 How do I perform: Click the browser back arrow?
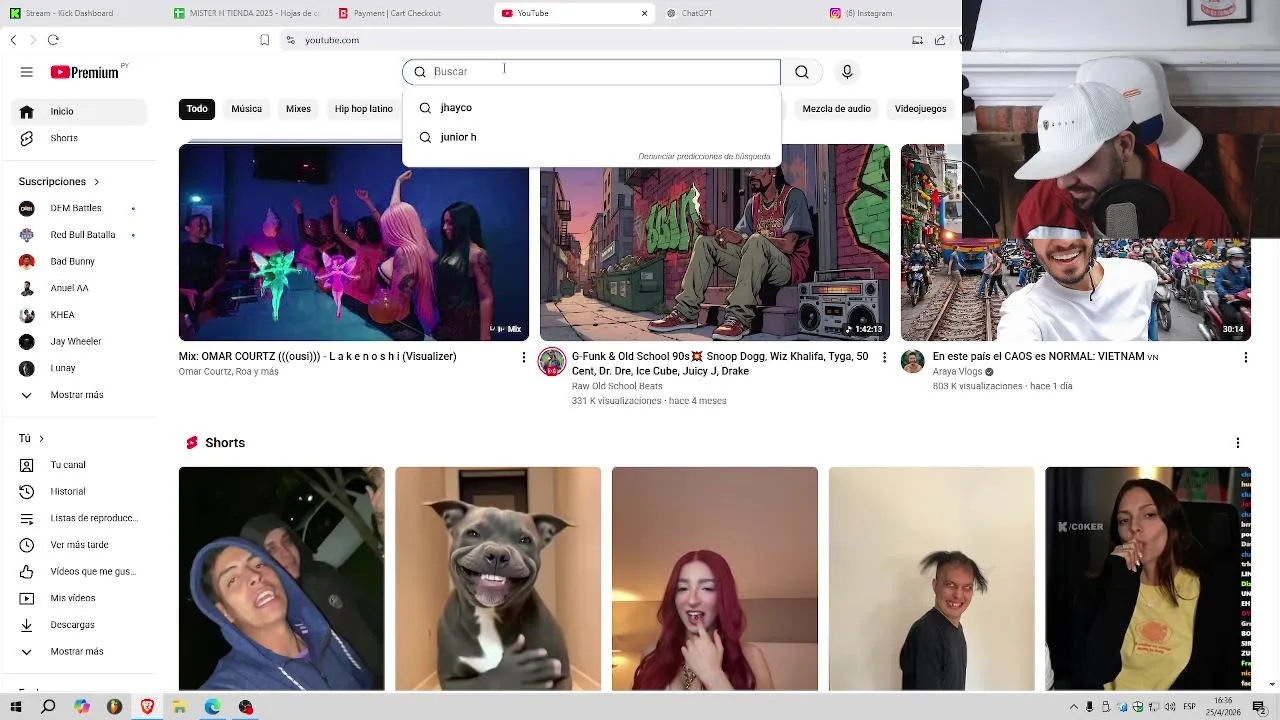point(13,40)
